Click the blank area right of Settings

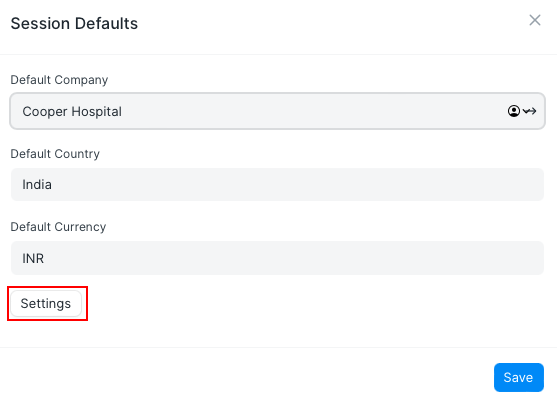(316, 304)
